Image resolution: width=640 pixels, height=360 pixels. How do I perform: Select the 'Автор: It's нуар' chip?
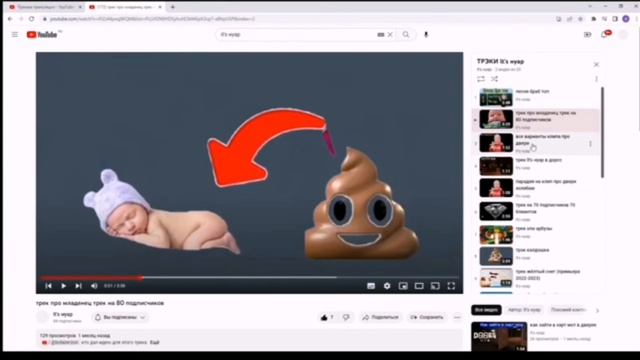524,310
